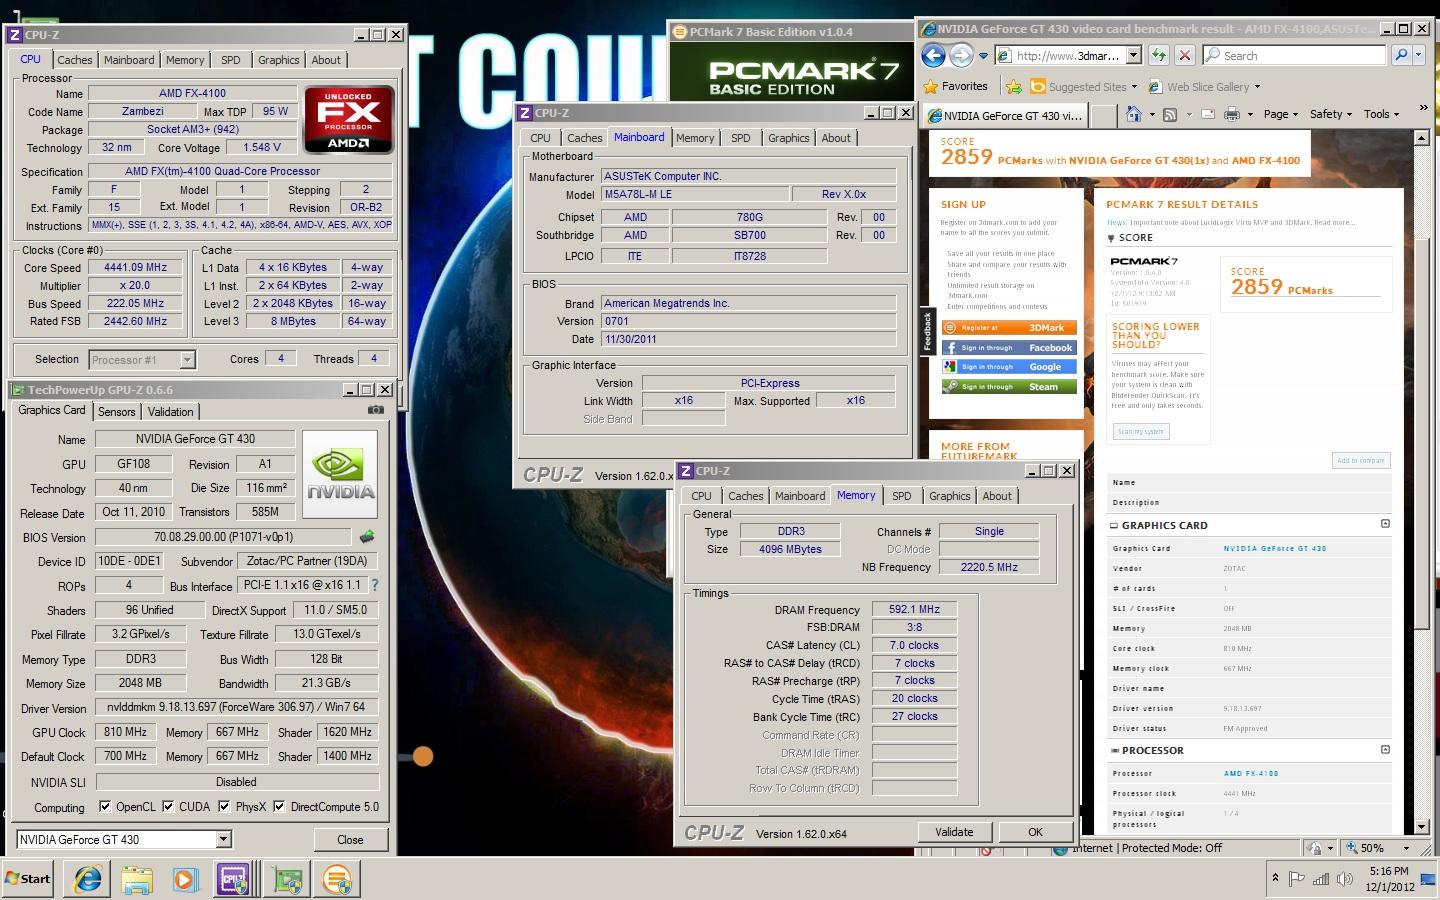The image size is (1440, 900).
Task: Open Internet Explorer from the taskbar
Action: coord(88,879)
